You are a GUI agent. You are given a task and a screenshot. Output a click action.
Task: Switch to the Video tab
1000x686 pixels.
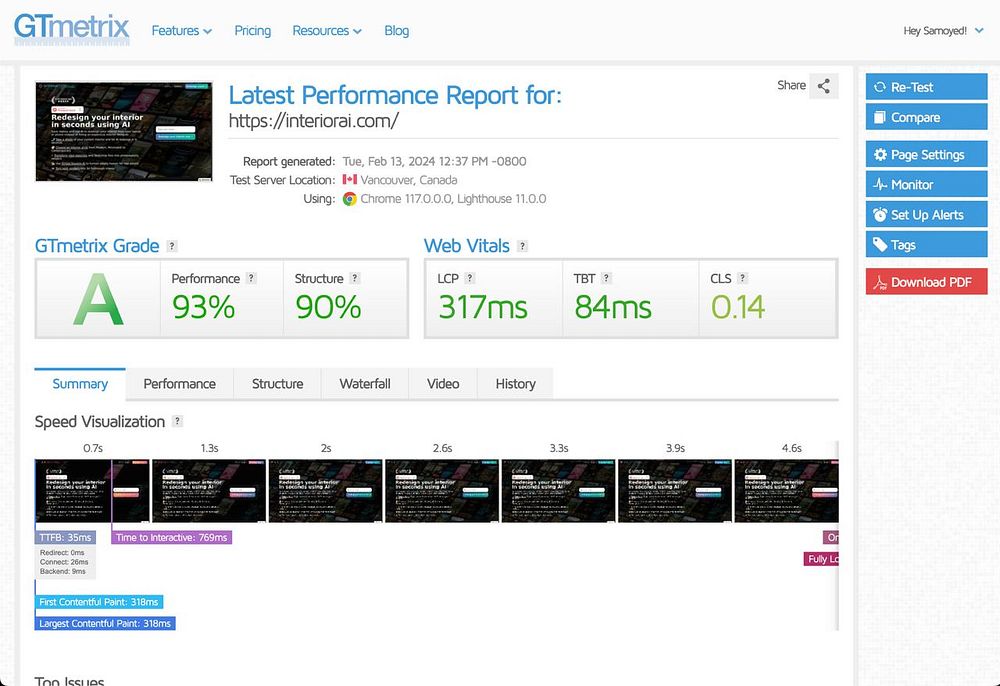pyautogui.click(x=443, y=384)
